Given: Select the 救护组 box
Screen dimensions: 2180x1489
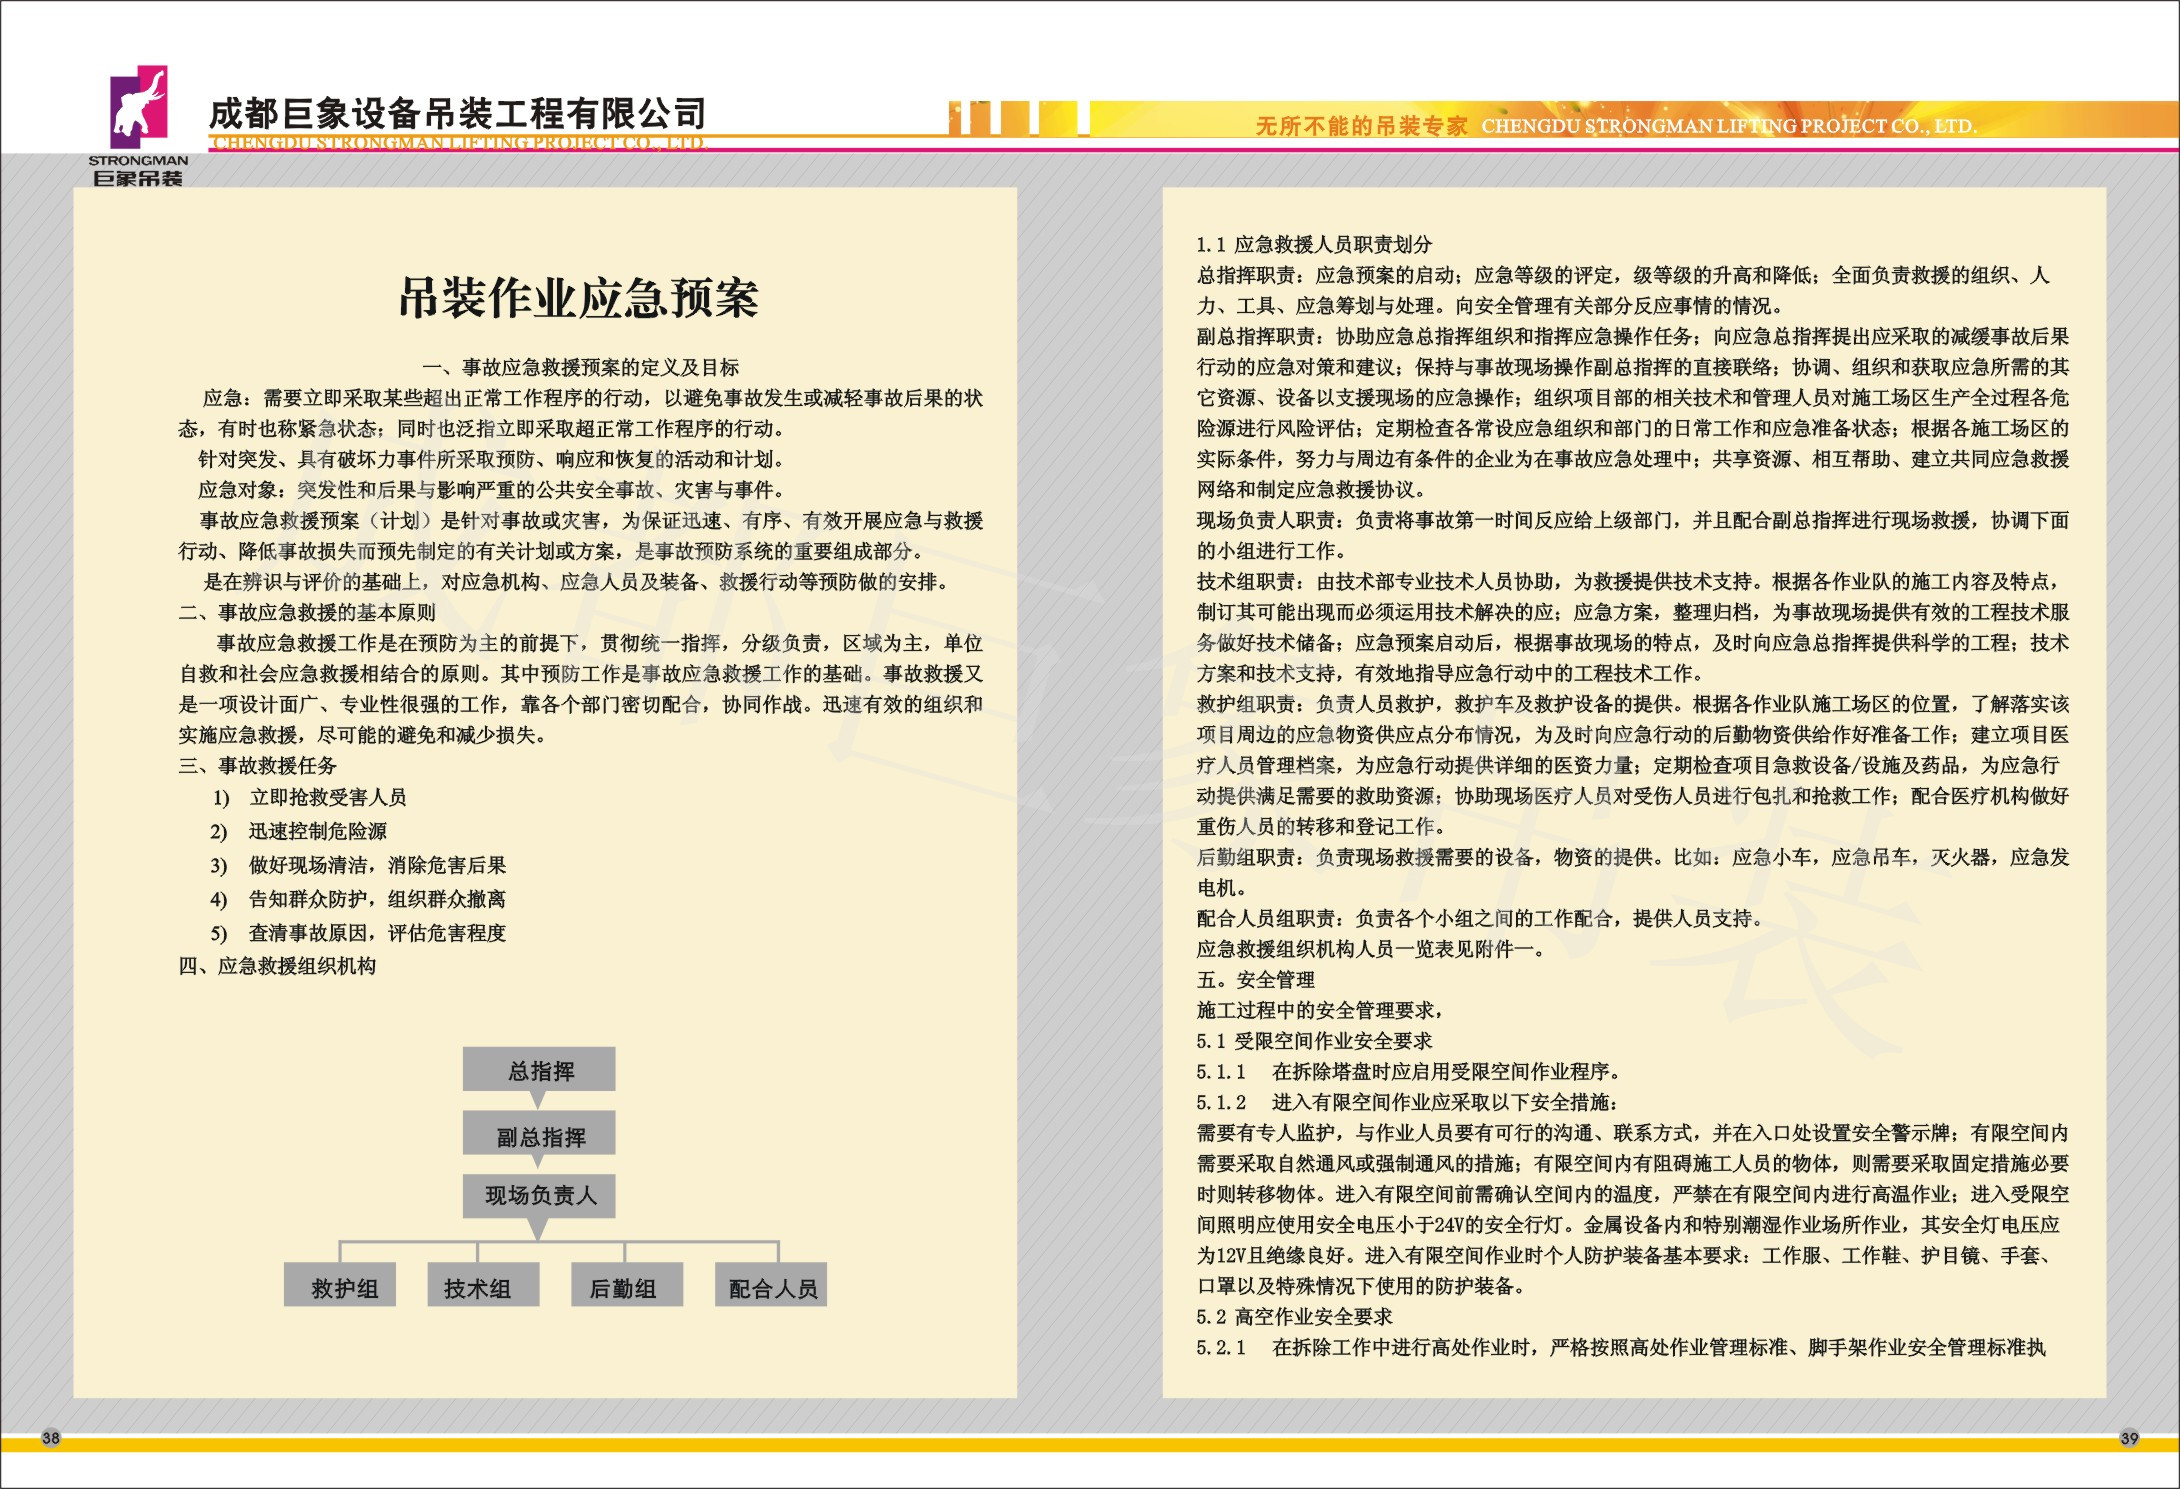Looking at the screenshot, I should tap(341, 1287).
